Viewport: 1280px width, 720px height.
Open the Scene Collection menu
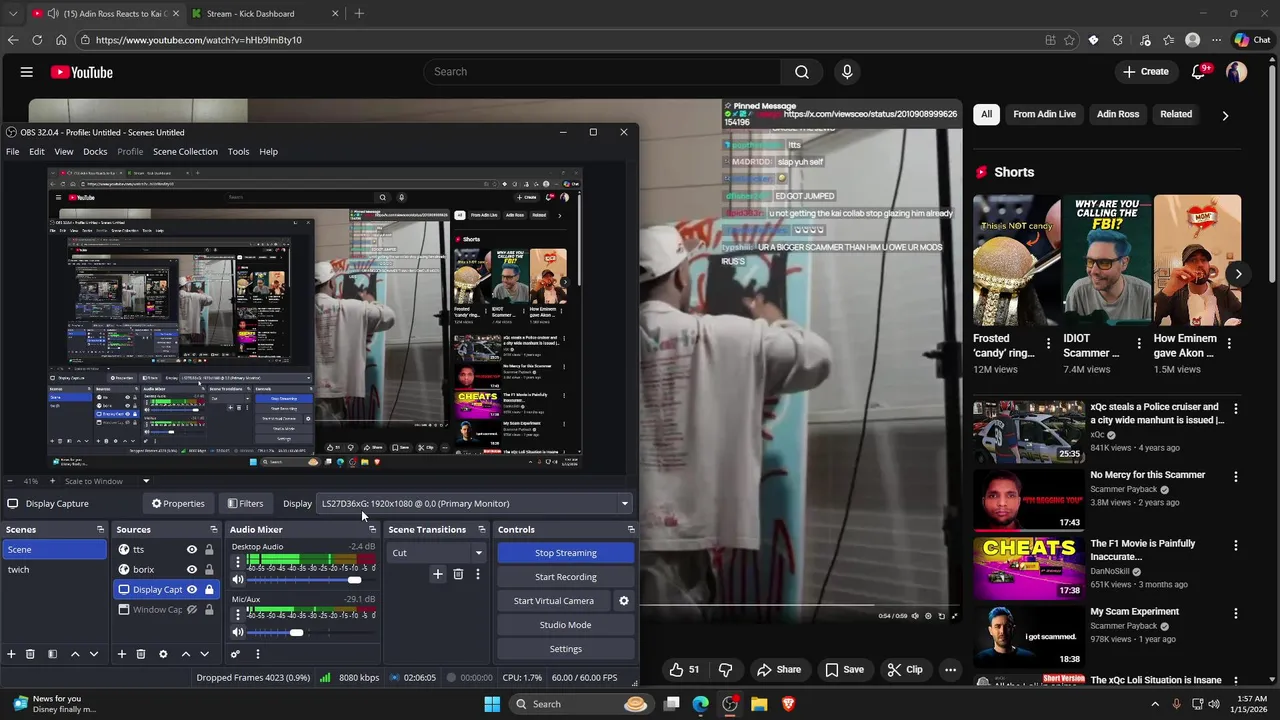coord(185,152)
